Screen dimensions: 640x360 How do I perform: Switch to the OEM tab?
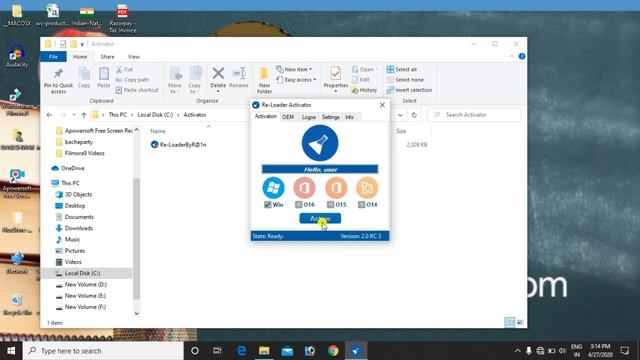[x=288, y=117]
